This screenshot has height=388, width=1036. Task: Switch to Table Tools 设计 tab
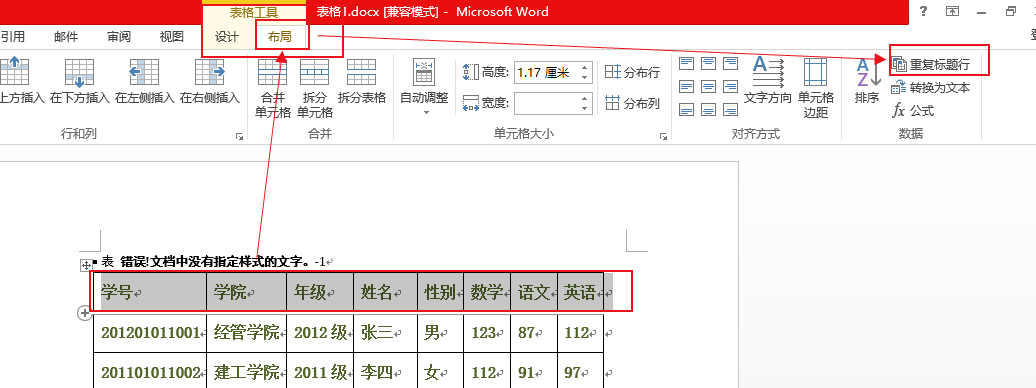coord(227,37)
